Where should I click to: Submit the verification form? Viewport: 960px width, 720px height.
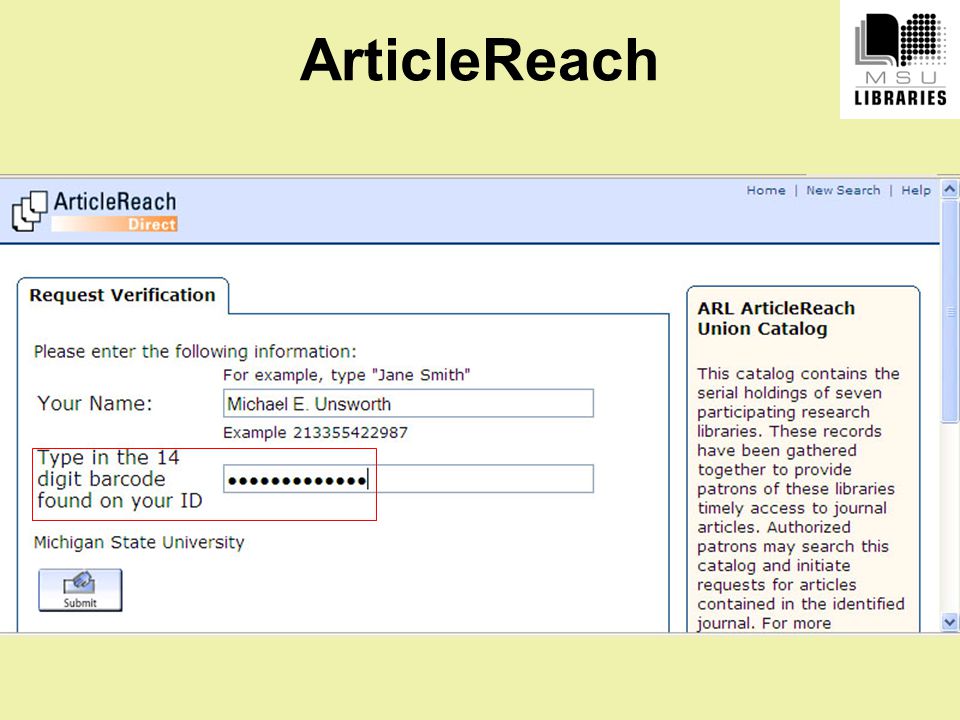pyautogui.click(x=80, y=590)
